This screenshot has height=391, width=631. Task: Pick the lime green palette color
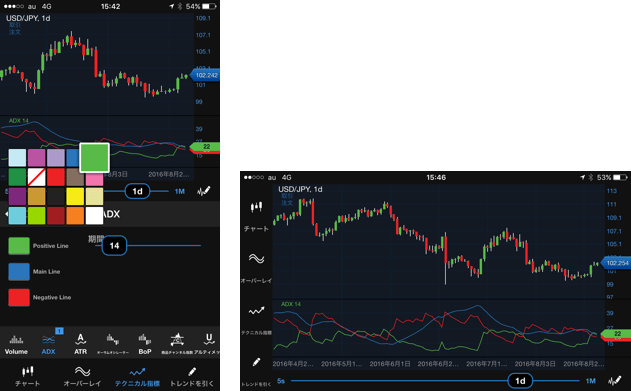[x=37, y=216]
